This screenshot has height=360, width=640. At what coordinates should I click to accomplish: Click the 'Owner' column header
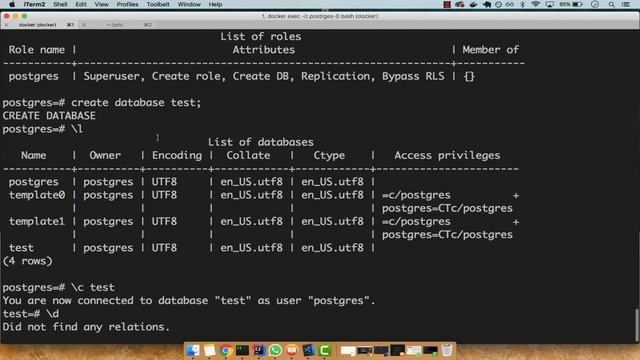(105, 156)
